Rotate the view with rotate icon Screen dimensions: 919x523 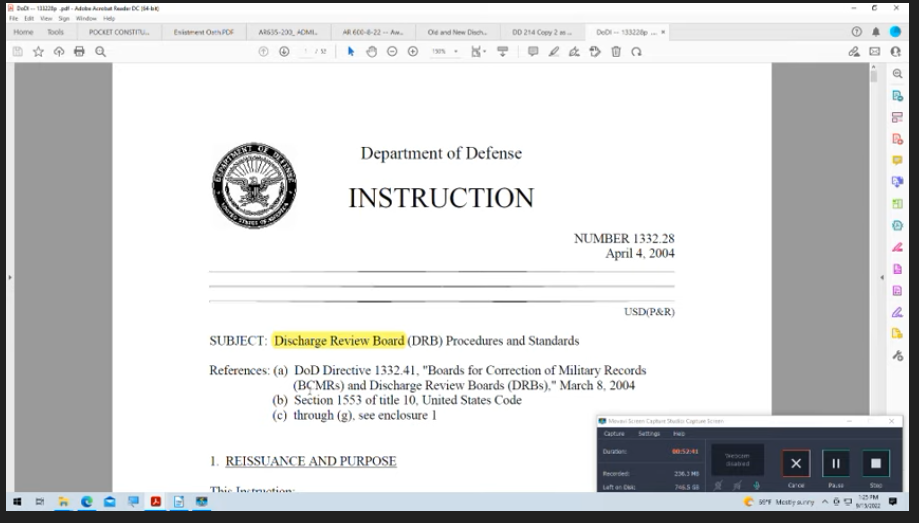pos(637,52)
